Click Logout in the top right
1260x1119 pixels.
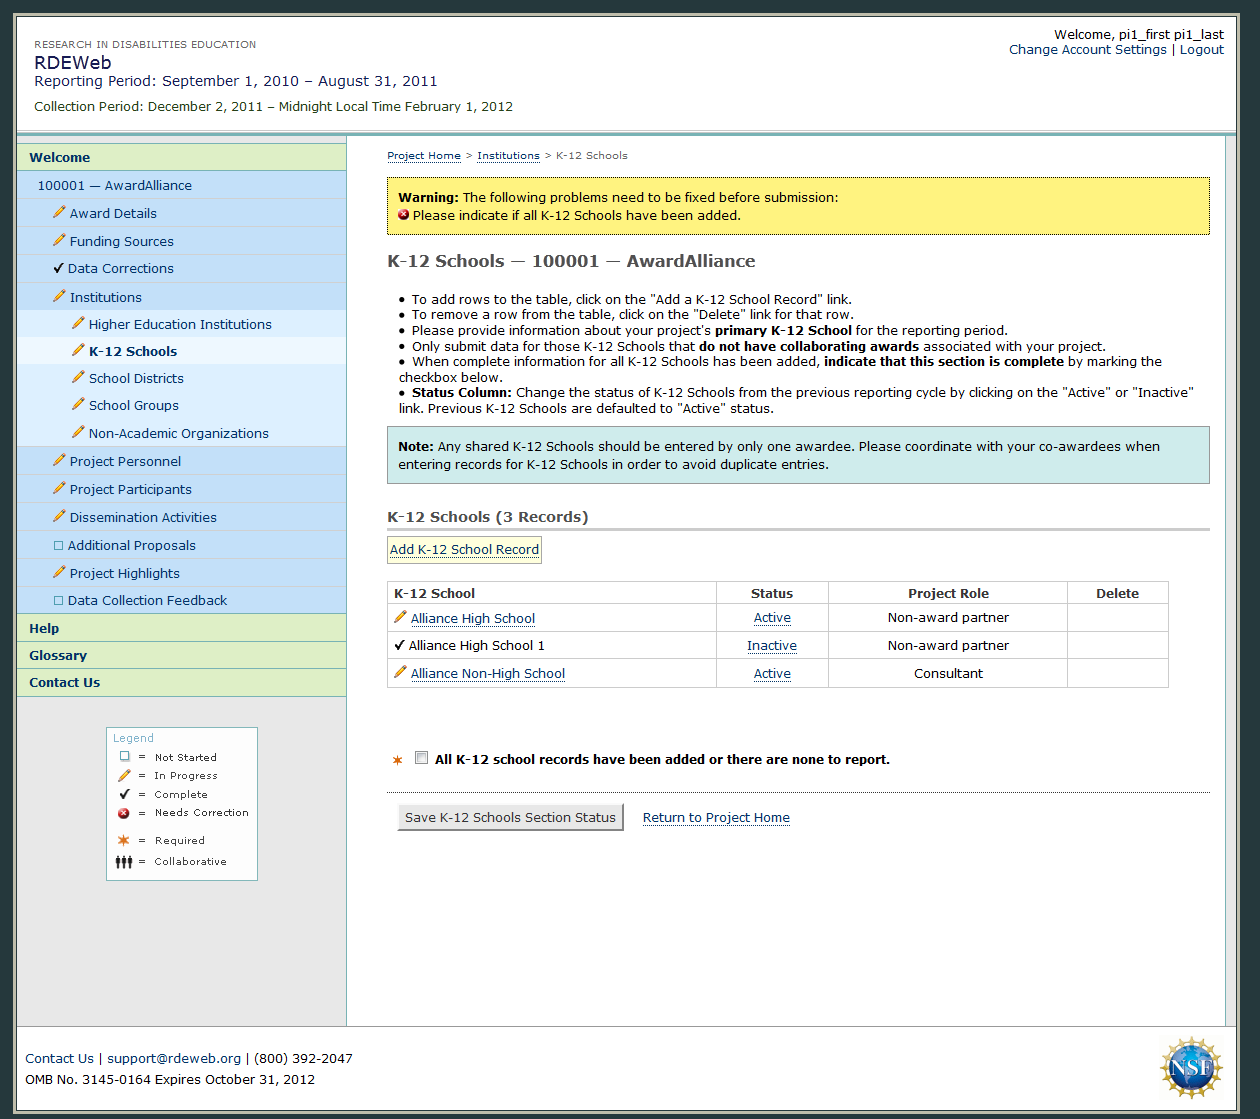(1201, 50)
